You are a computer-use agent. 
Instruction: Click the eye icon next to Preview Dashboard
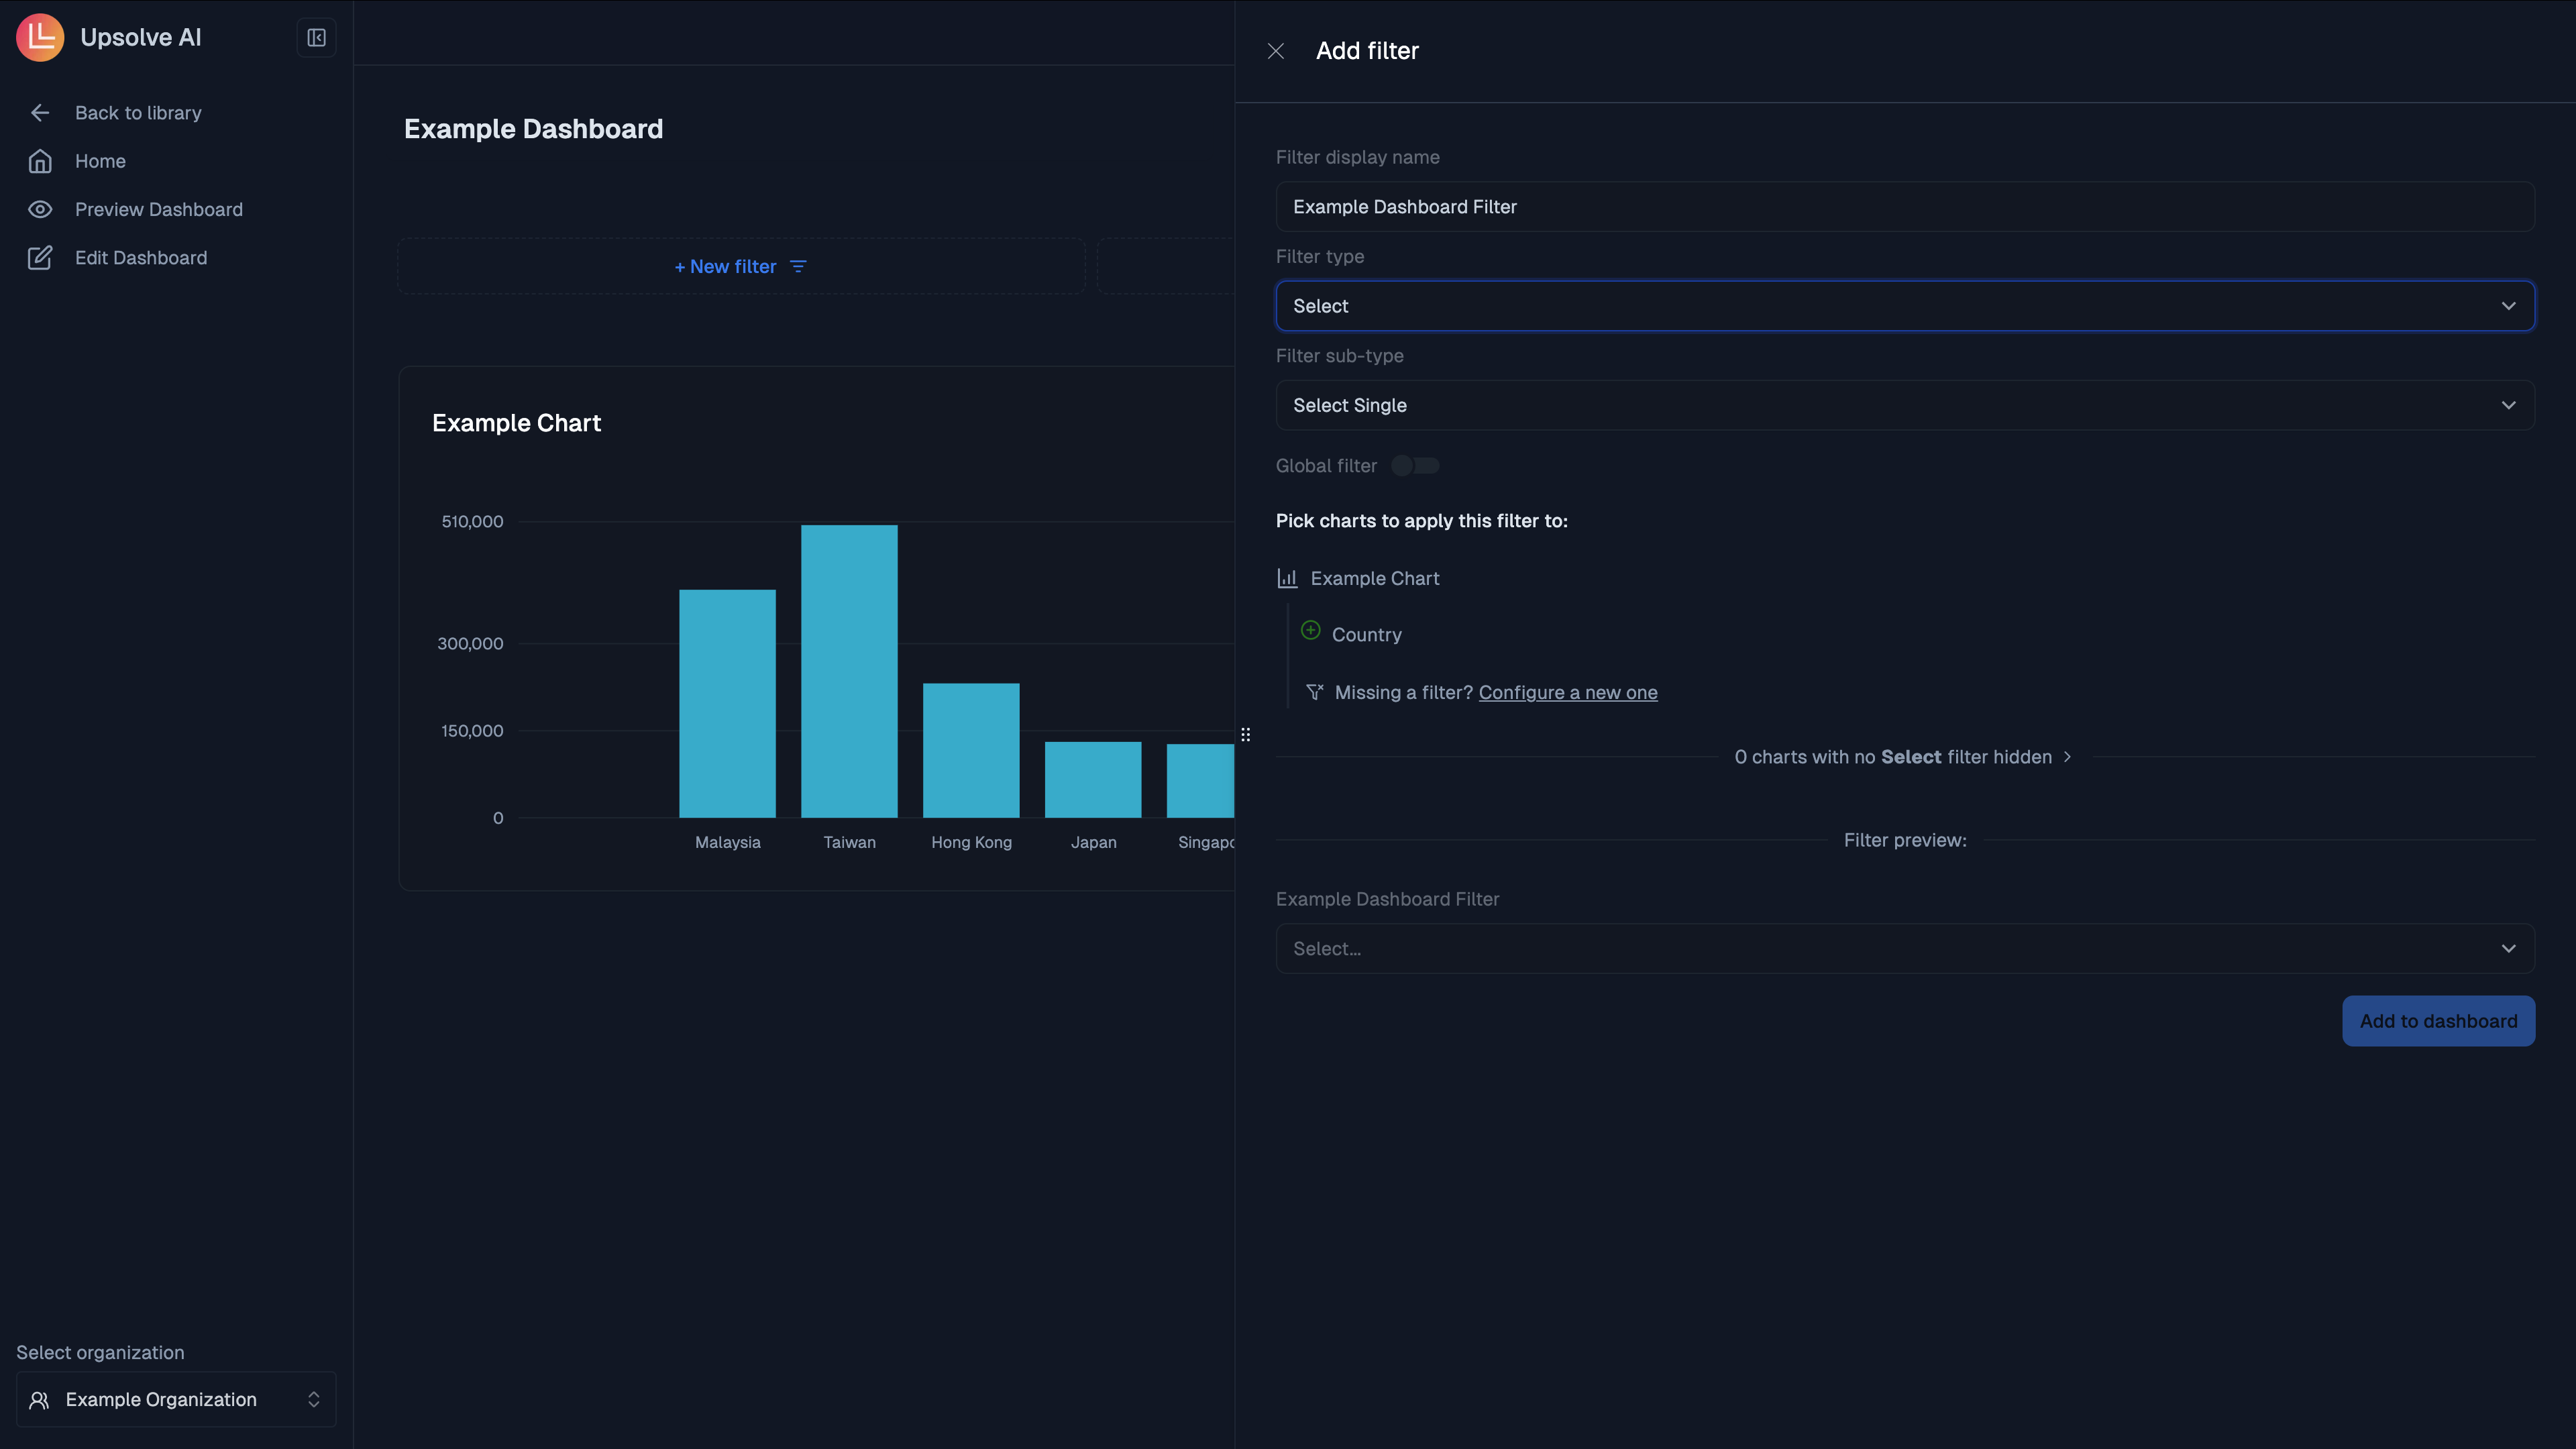coord(40,209)
